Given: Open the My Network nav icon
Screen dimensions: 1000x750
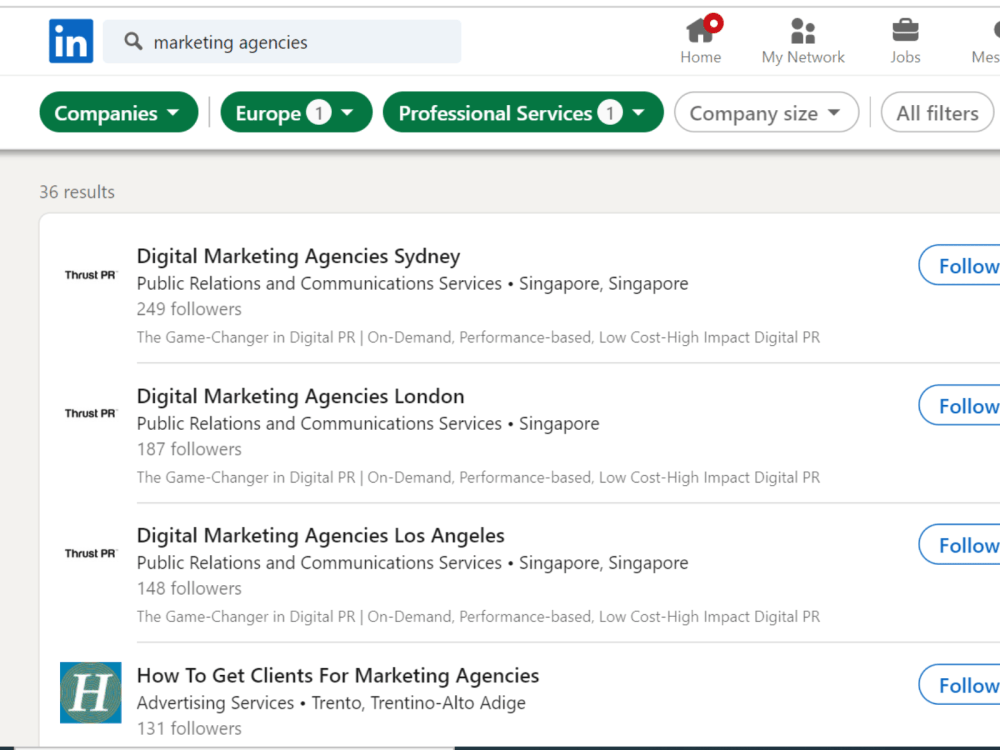Looking at the screenshot, I should point(803,41).
